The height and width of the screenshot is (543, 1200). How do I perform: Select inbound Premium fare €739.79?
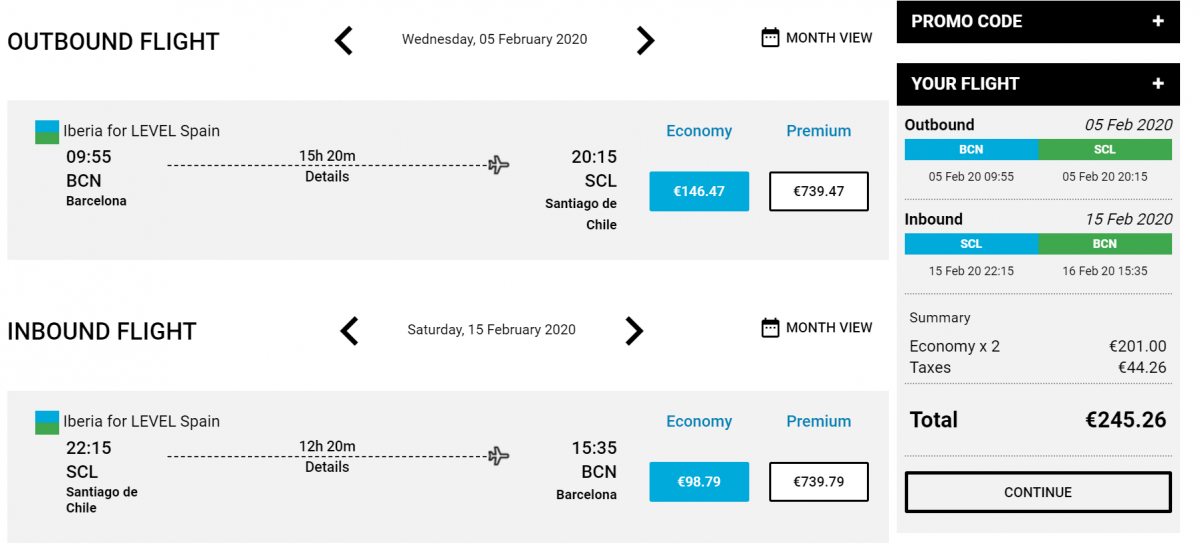click(818, 482)
